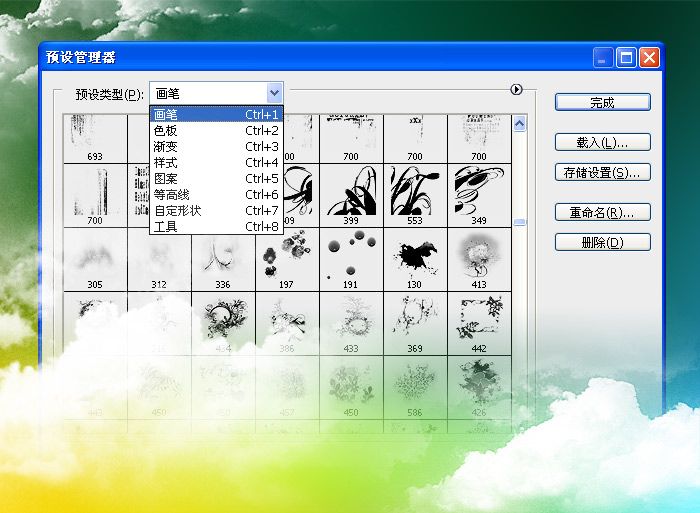Viewport: 700px width, 513px height.
Task: Pick the grunge brush preset 693
Action: [x=95, y=135]
